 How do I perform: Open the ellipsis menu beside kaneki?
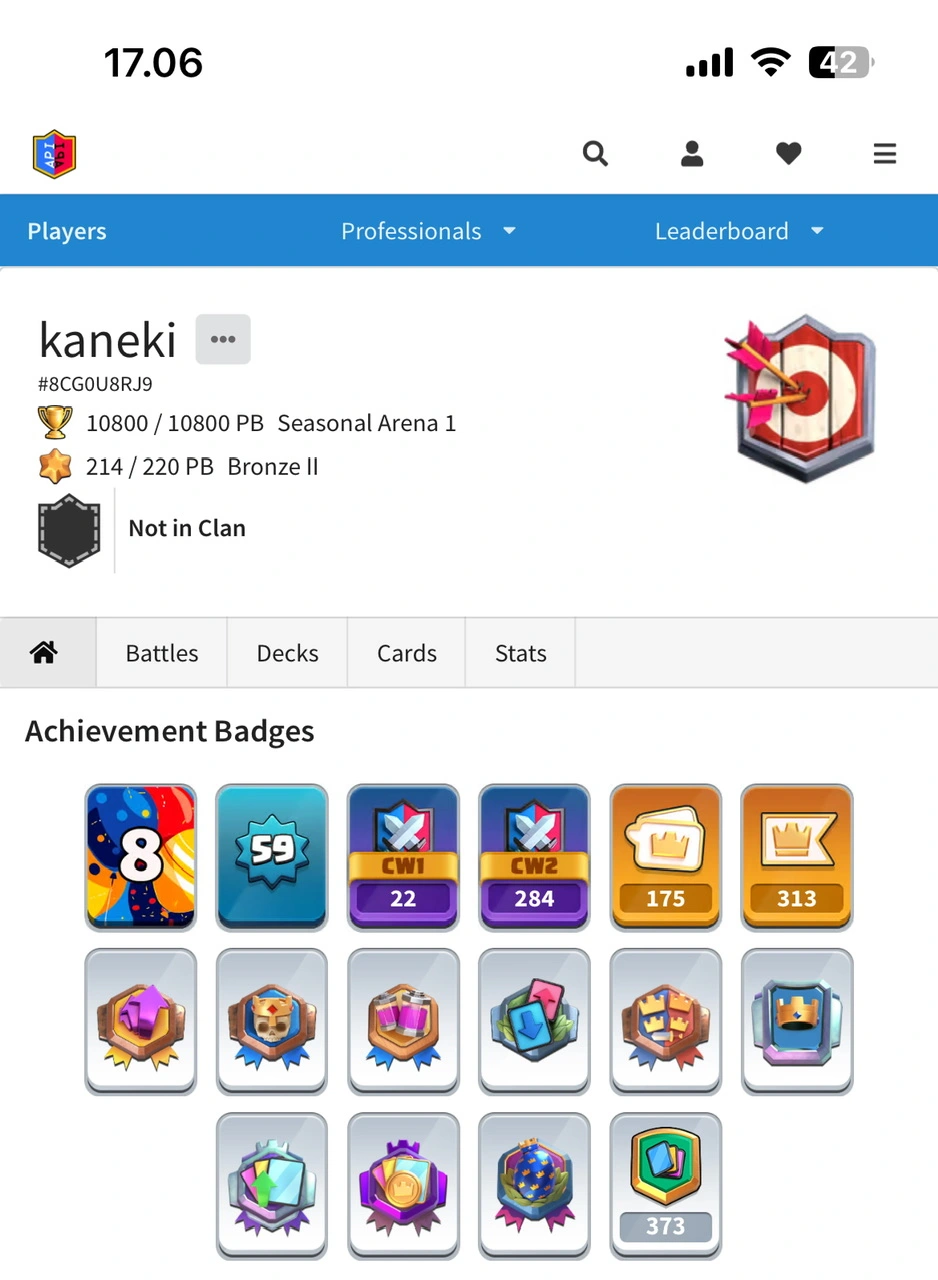[223, 339]
